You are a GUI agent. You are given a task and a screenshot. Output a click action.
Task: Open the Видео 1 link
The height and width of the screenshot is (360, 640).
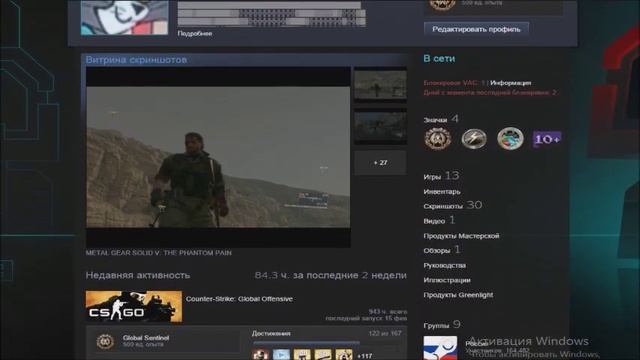(439, 220)
